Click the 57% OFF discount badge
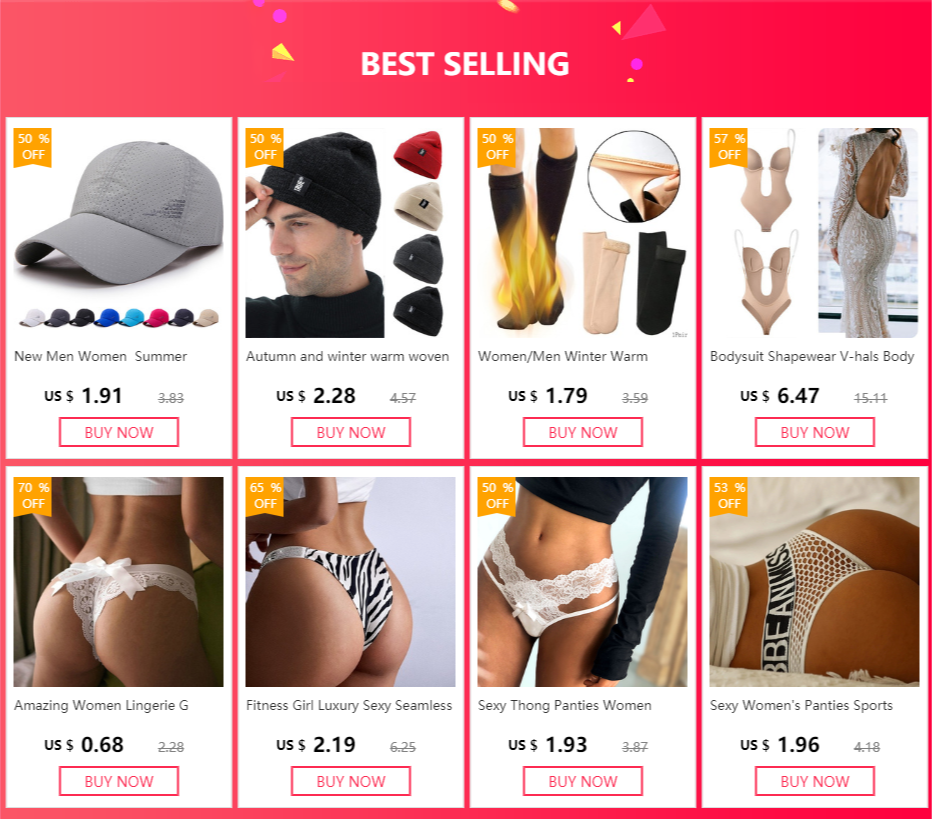The width and height of the screenshot is (932, 819). 729,147
